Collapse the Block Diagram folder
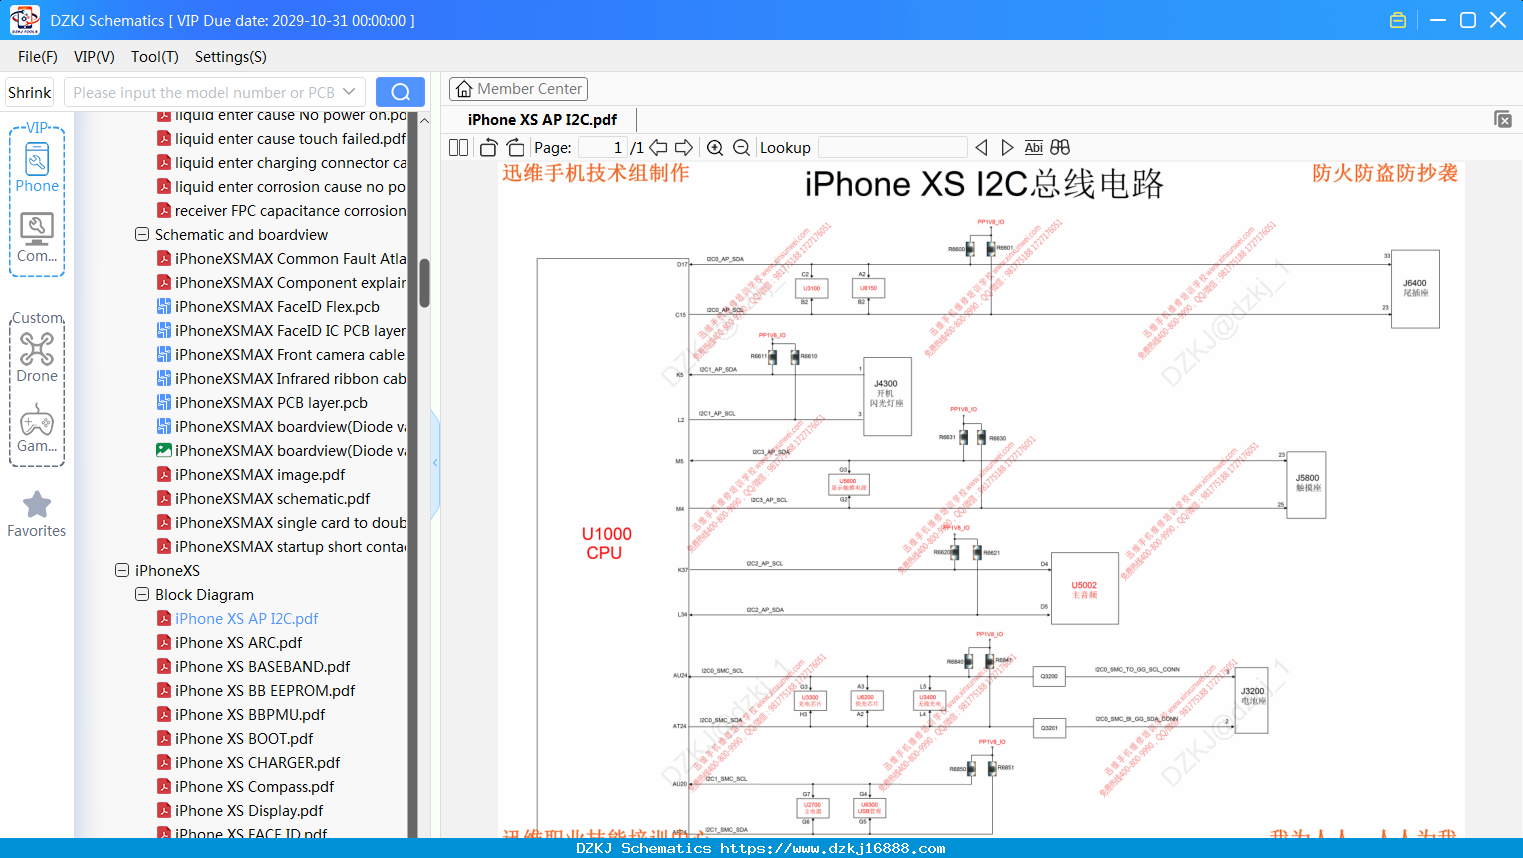The height and width of the screenshot is (858, 1523). 142,595
